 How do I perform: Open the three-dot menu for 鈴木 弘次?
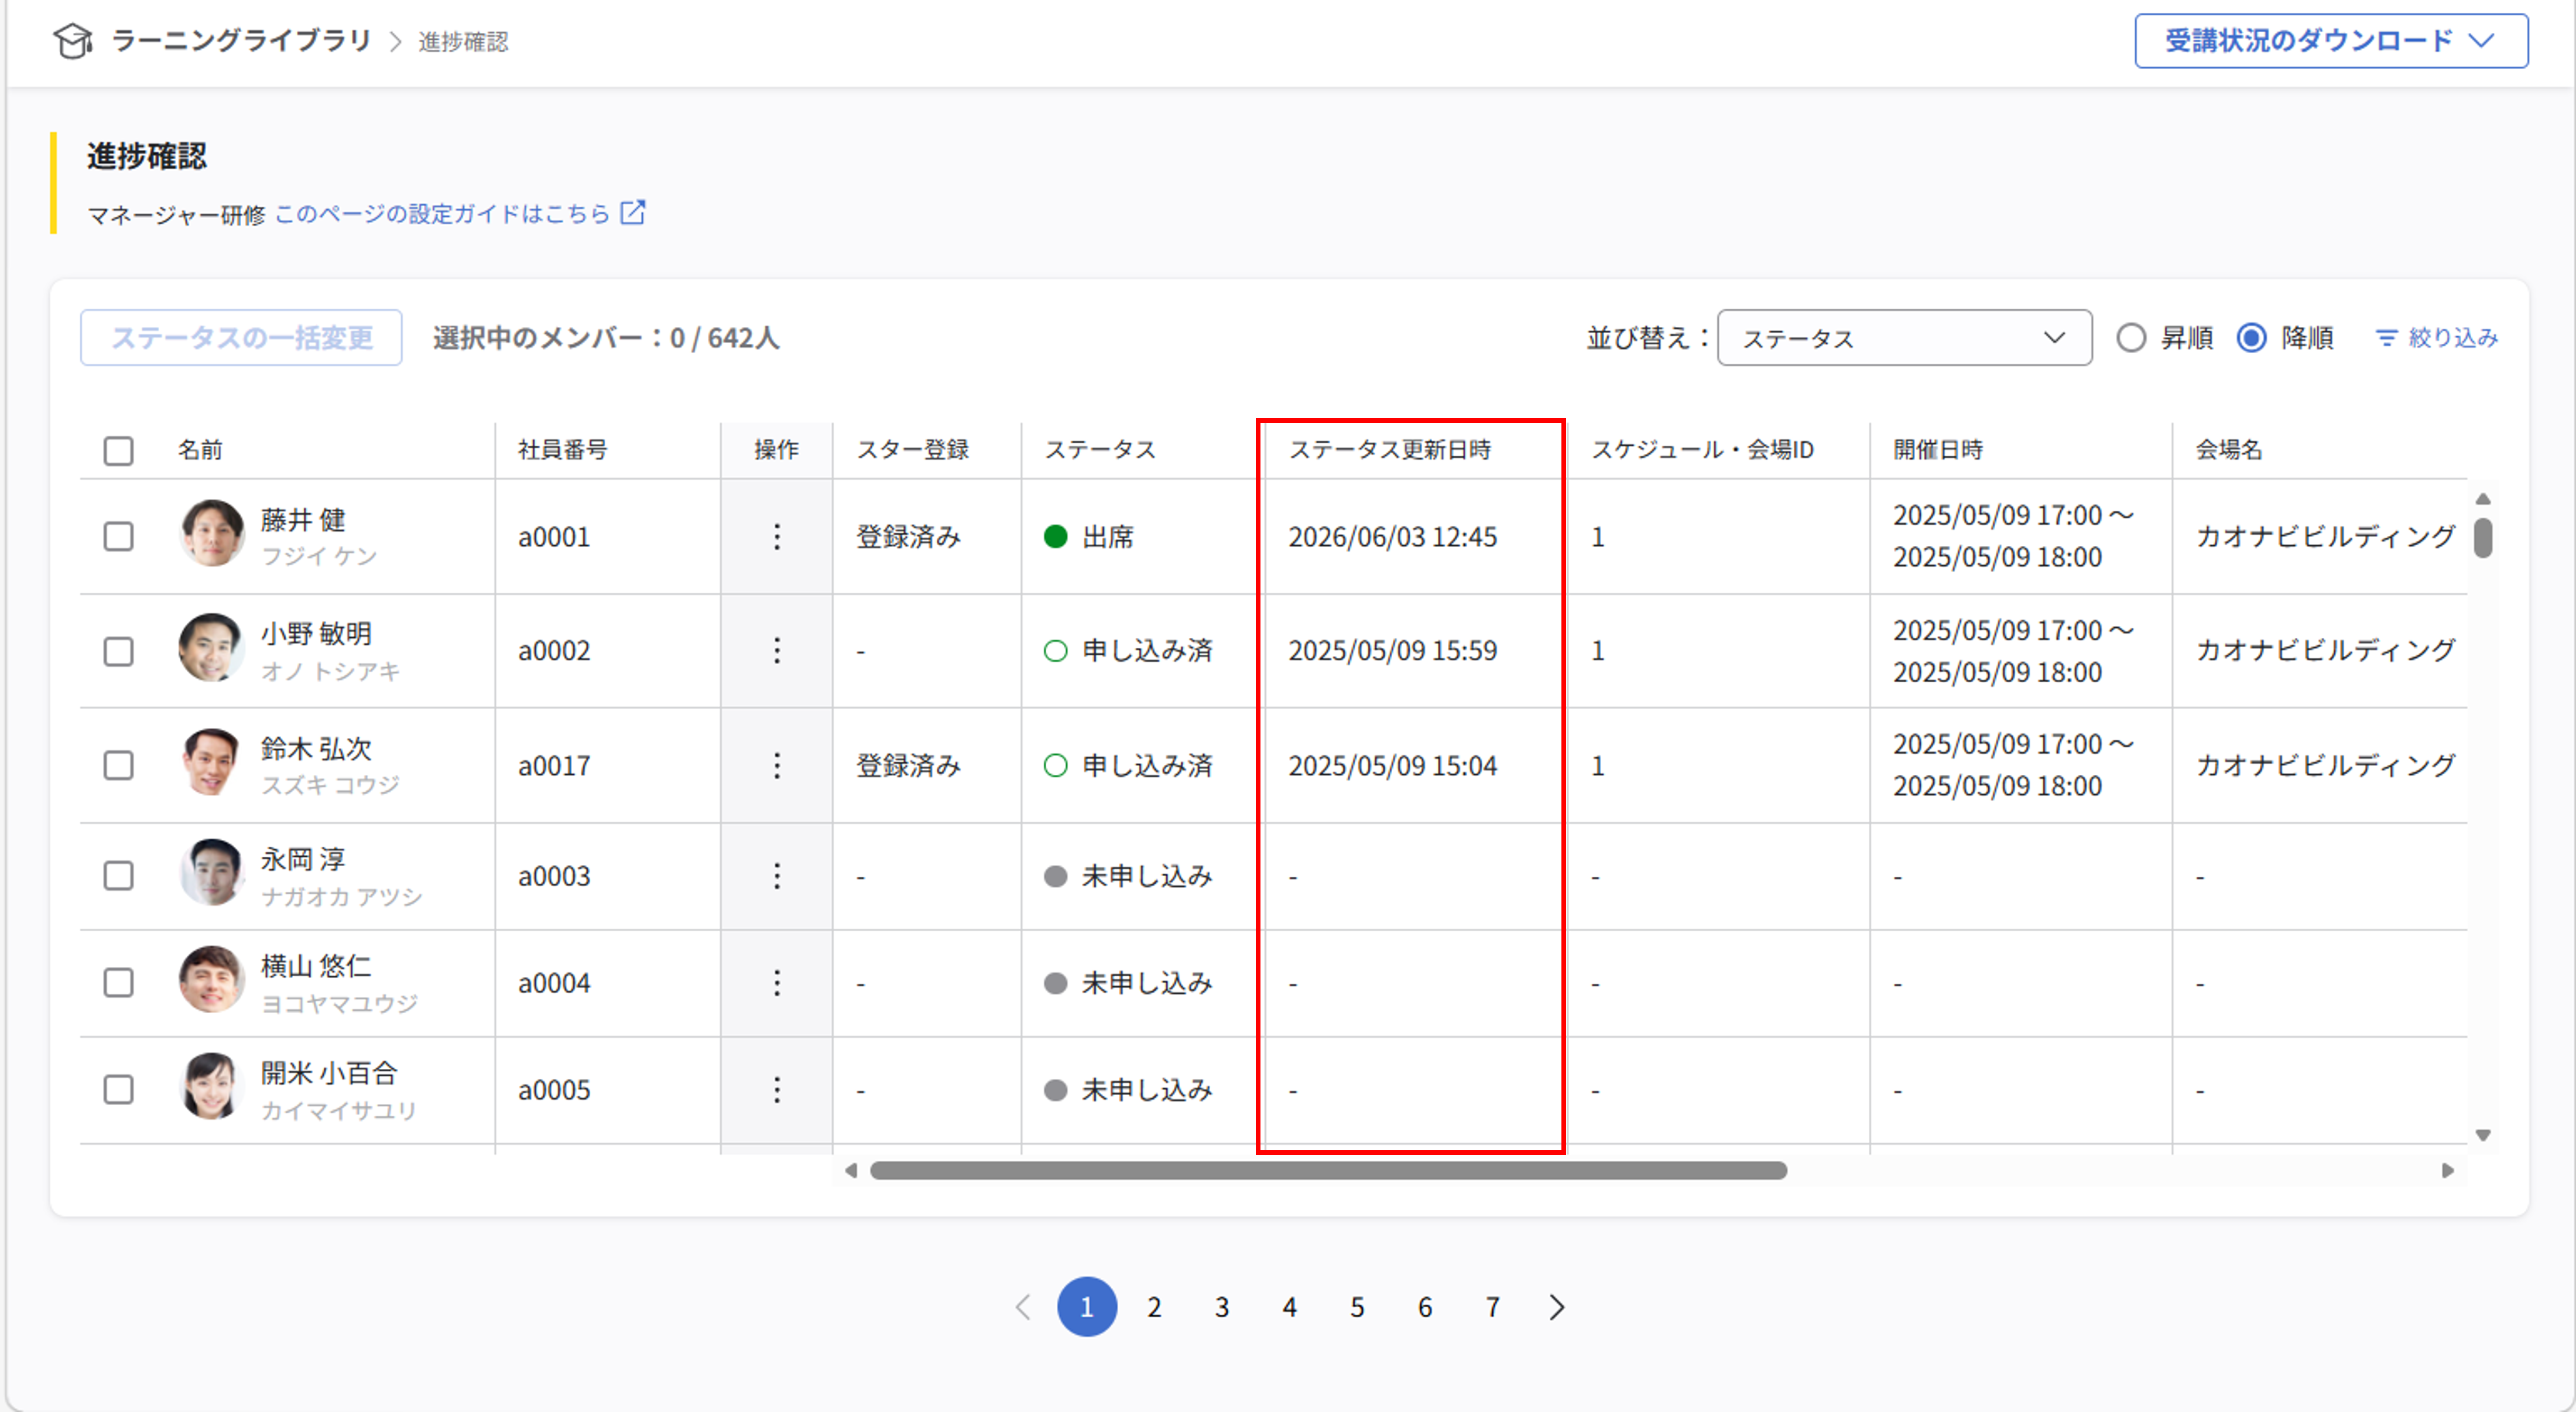(x=777, y=766)
